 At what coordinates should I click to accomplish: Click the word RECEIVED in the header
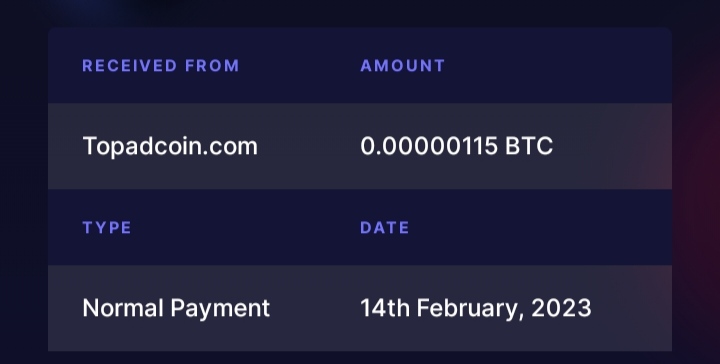click(129, 66)
